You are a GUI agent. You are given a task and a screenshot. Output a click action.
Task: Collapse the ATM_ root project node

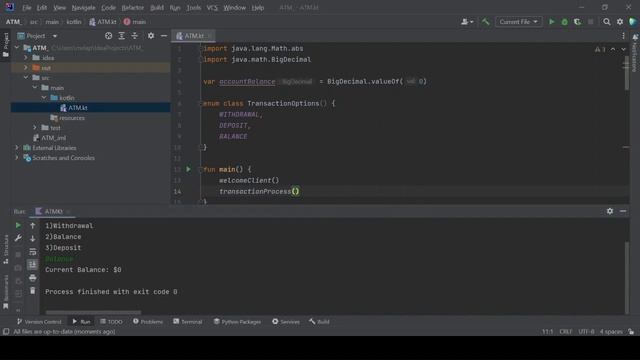click(17, 48)
